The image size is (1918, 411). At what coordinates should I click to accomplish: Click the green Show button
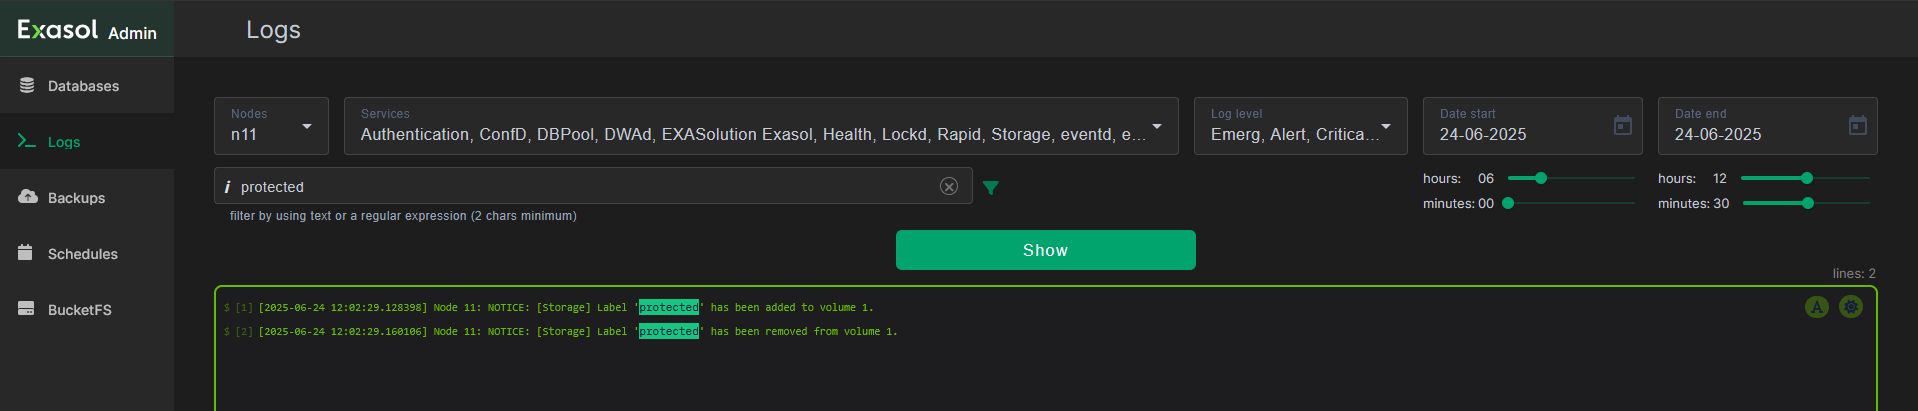[x=1046, y=250]
